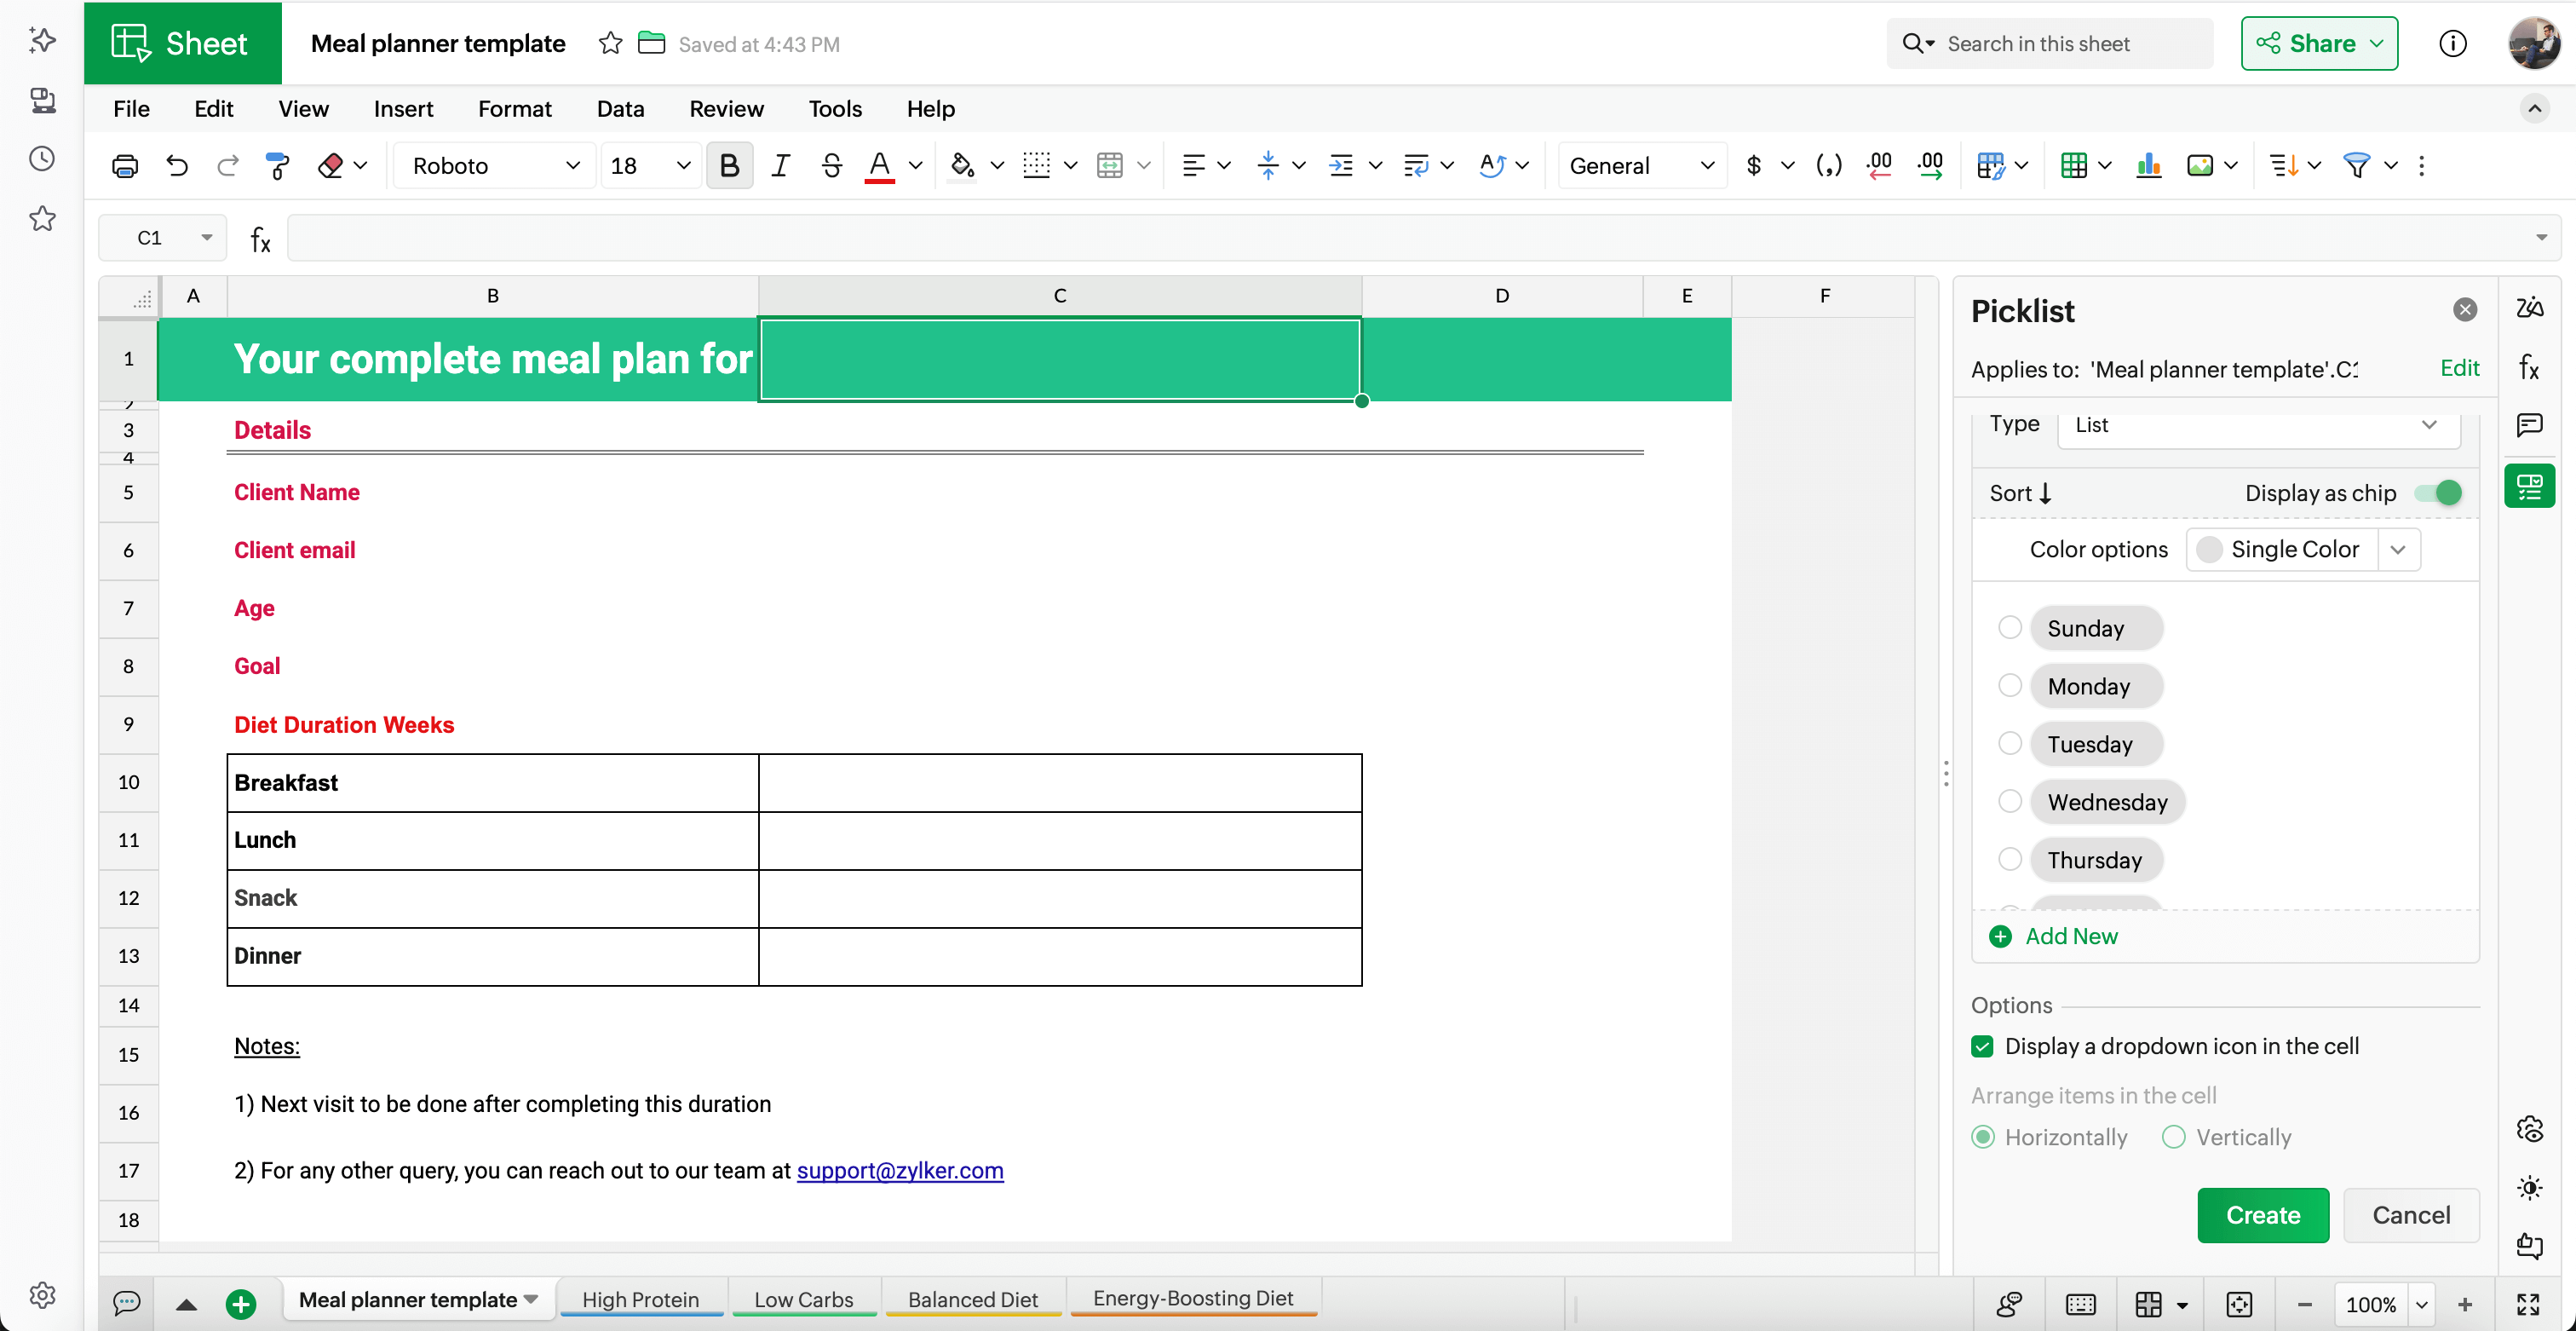This screenshot has height=1331, width=2576.
Task: Click the Insert chart icon
Action: 2149,166
